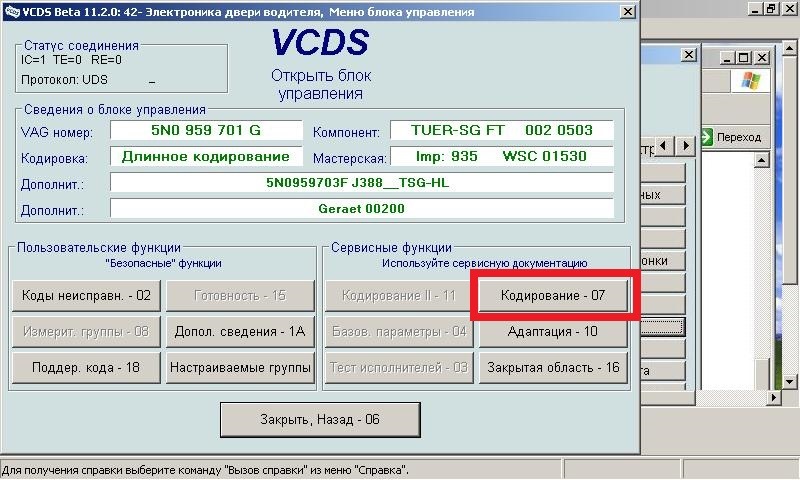Open Поддер. кода - 18
Viewport: 800px width, 480px height.
click(x=86, y=367)
